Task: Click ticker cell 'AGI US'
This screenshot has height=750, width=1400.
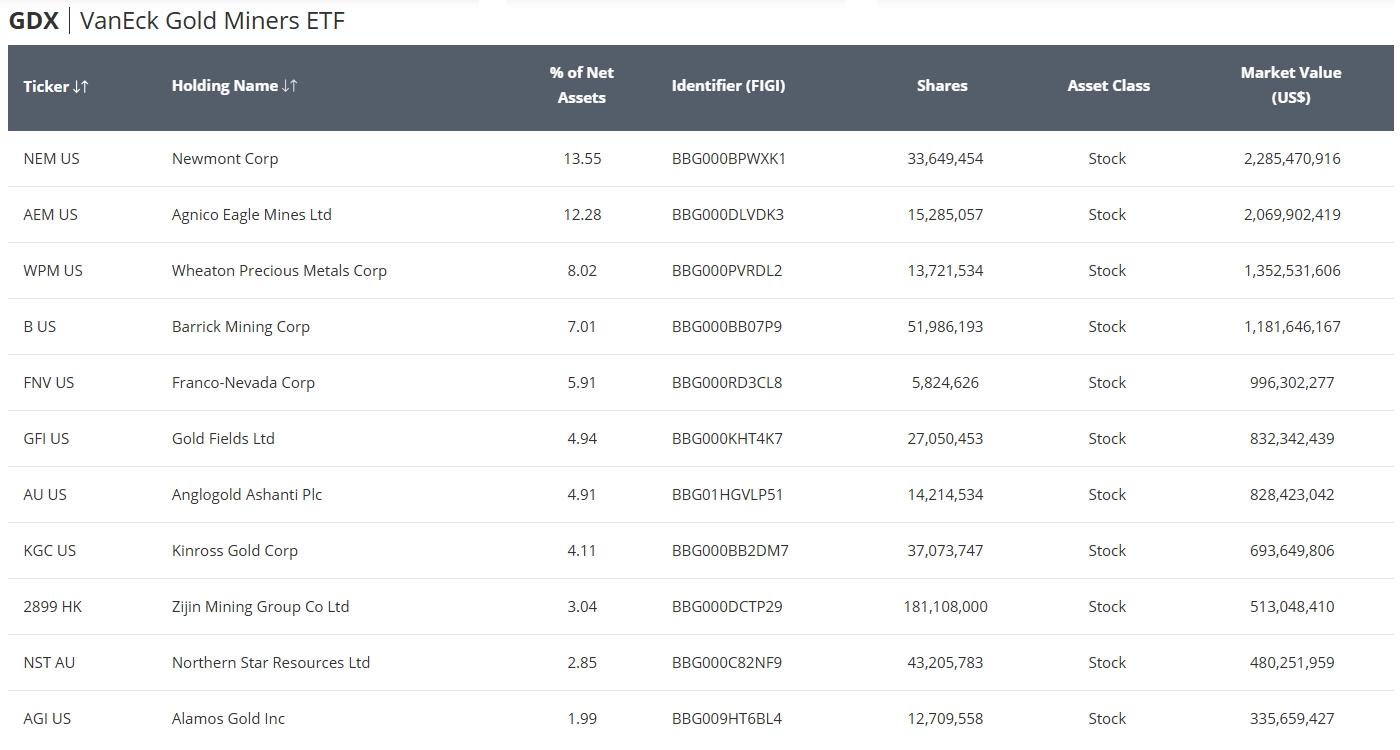Action: tap(47, 719)
